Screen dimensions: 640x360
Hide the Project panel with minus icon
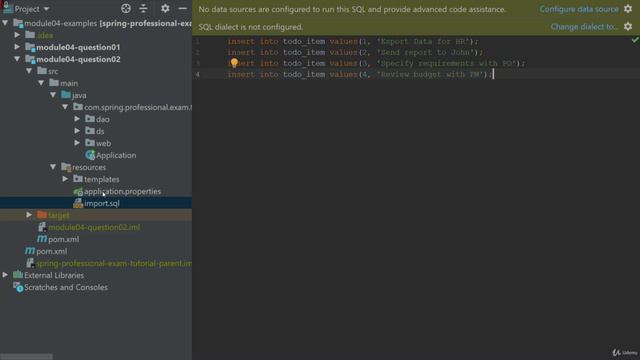click(x=182, y=8)
